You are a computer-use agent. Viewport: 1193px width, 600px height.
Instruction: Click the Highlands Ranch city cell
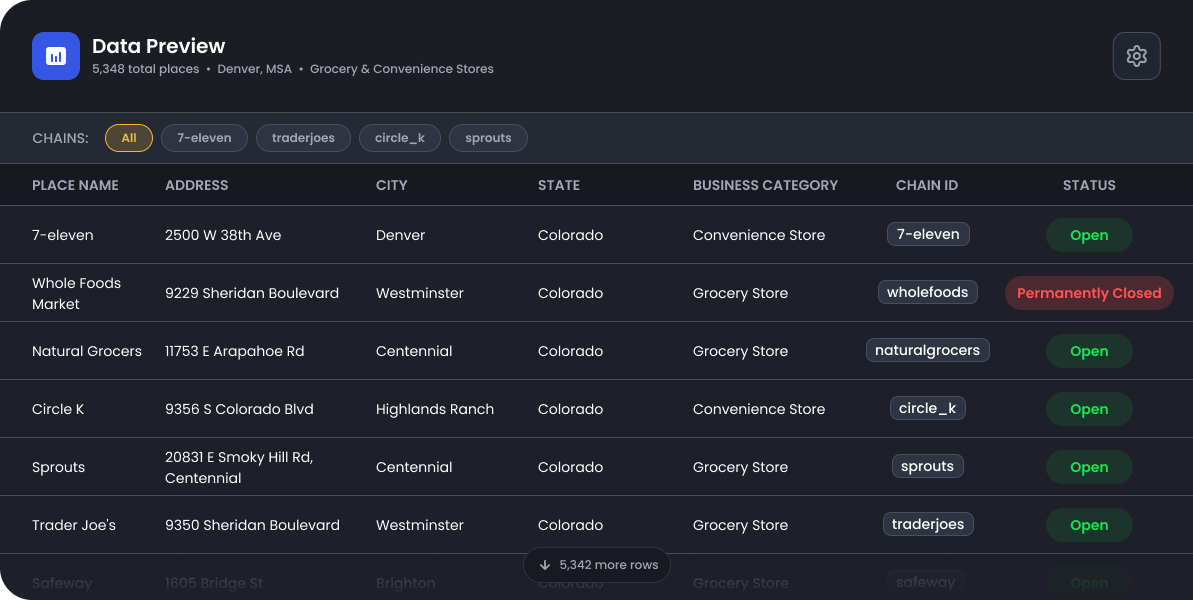click(x=435, y=409)
